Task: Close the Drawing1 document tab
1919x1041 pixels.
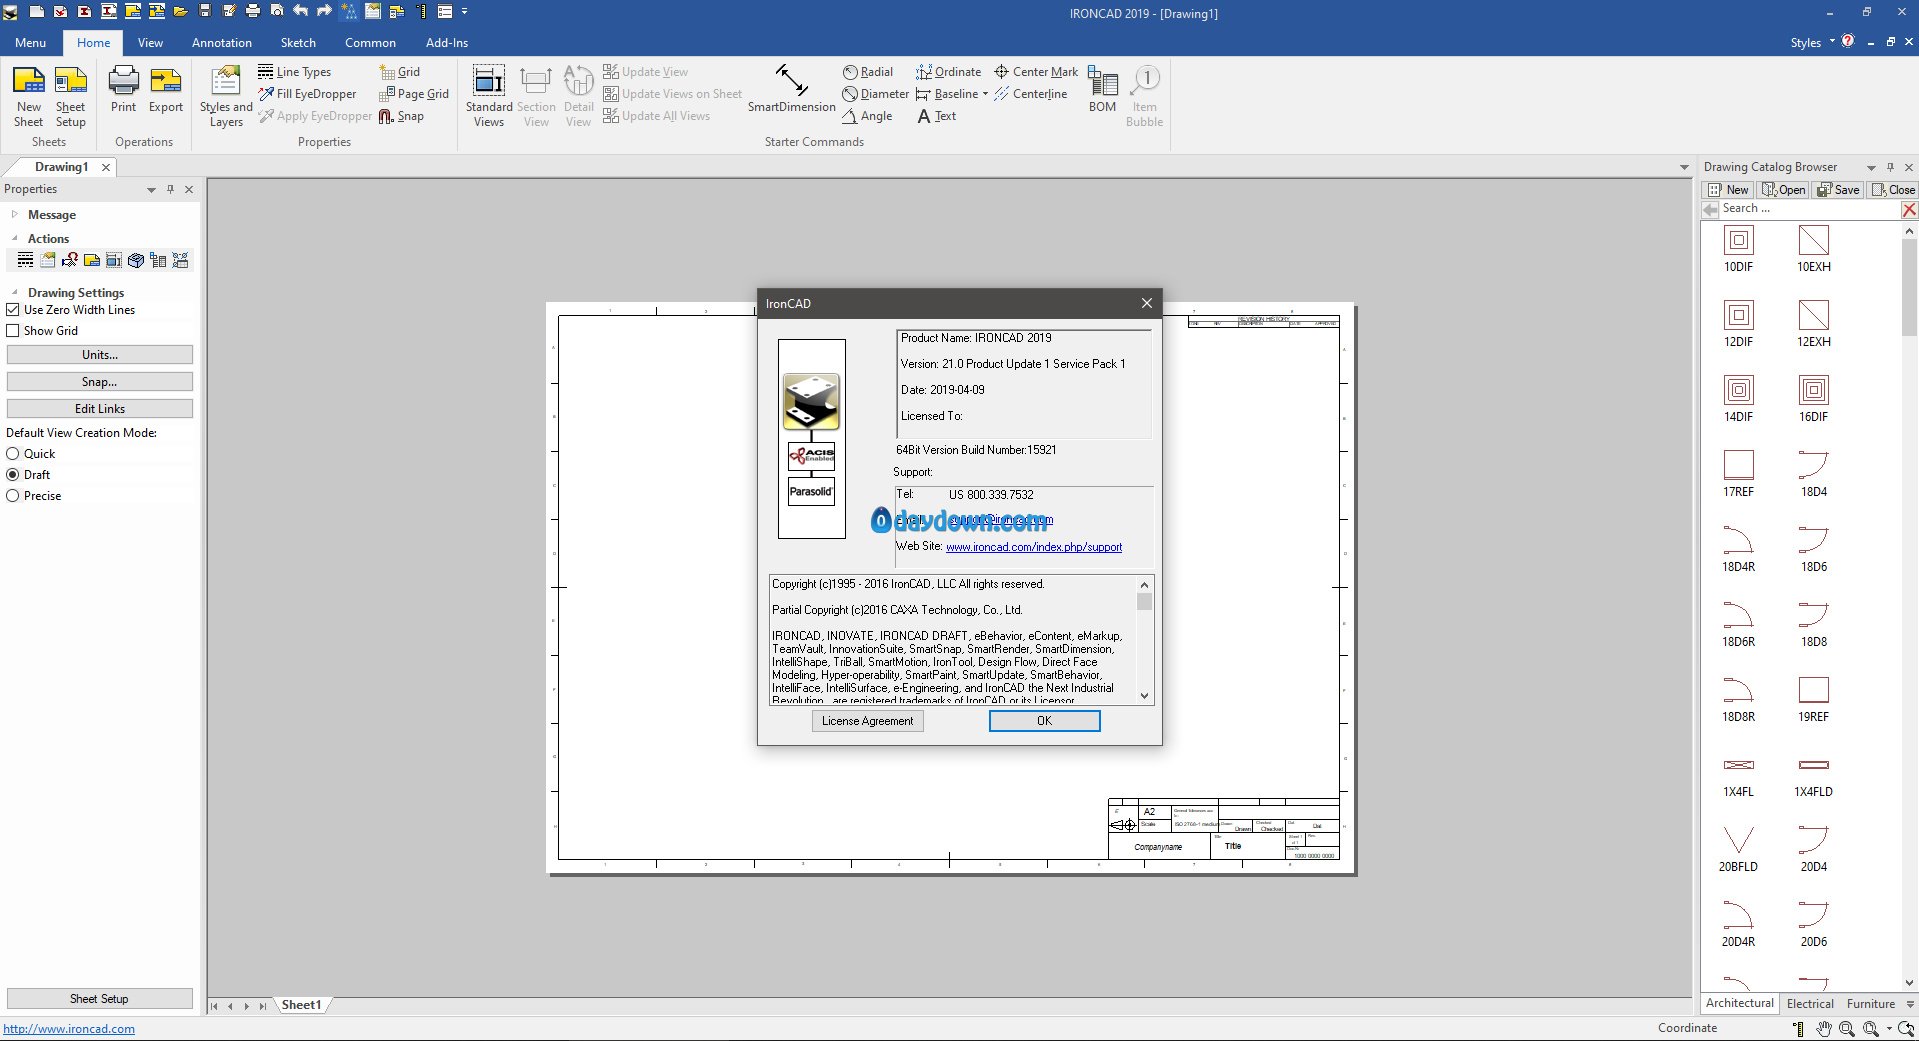Action: (106, 168)
